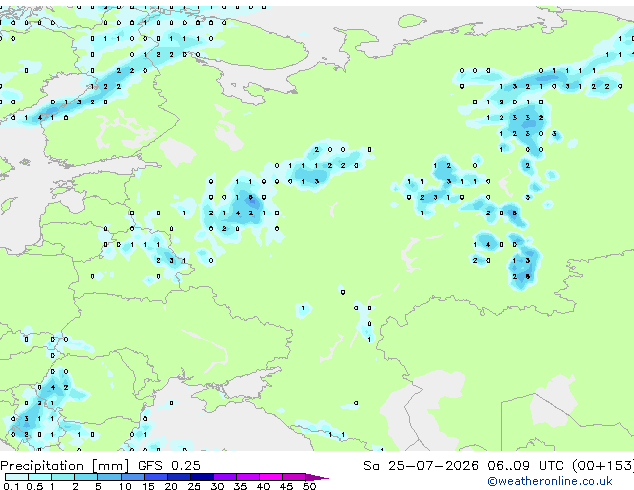Click the '06..09 UTC' time range text

click(525, 466)
